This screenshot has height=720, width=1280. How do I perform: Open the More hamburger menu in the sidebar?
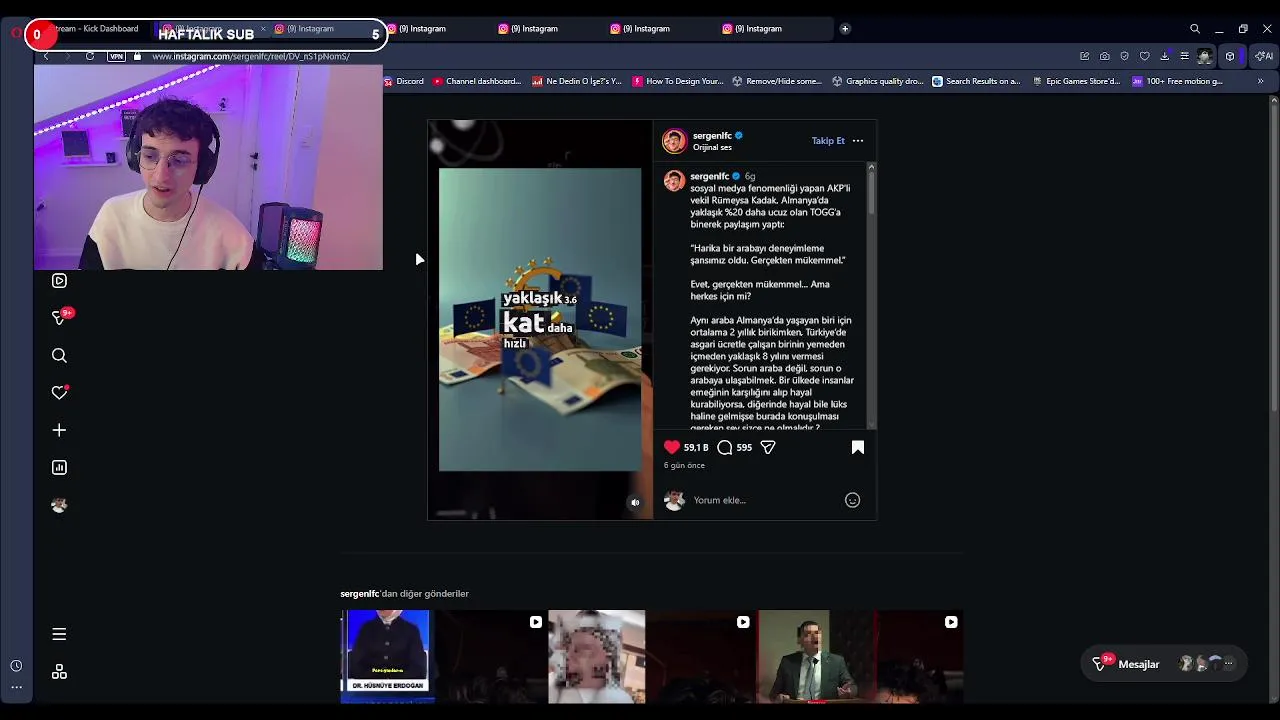coord(59,634)
